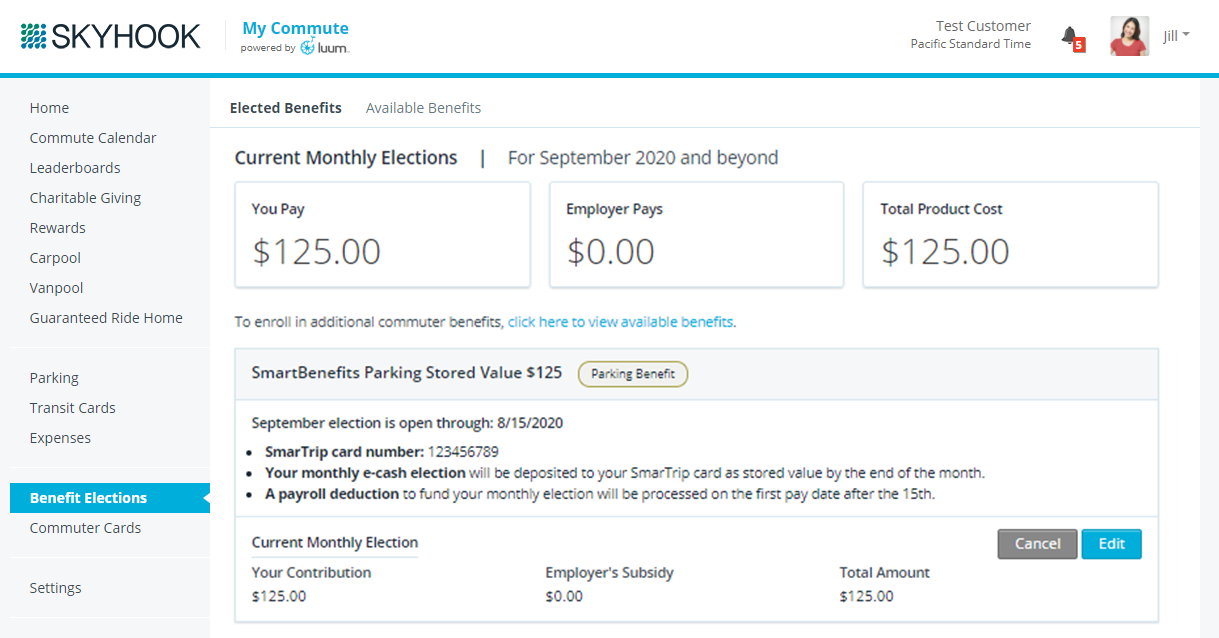Click the Parking Benefit badge
1219x638 pixels.
(633, 374)
